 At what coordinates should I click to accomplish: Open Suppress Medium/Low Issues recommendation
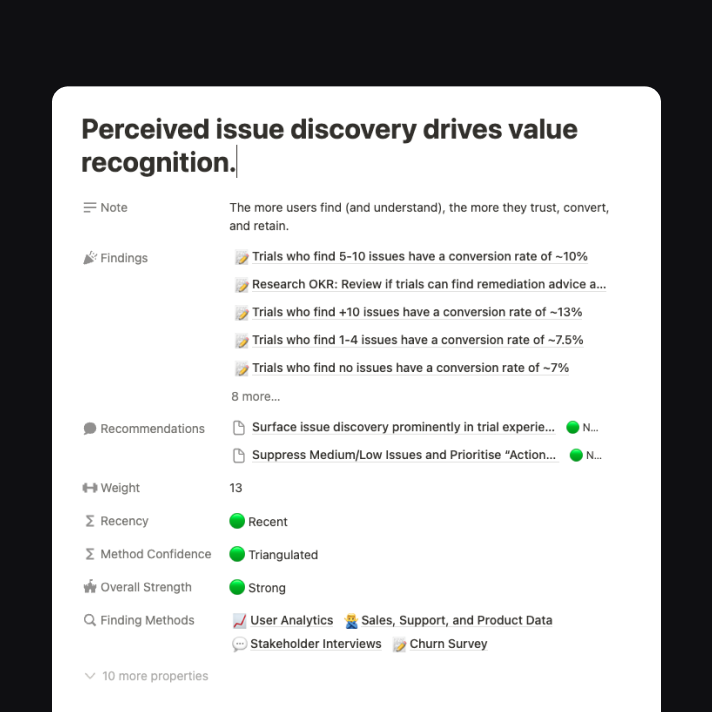point(404,455)
